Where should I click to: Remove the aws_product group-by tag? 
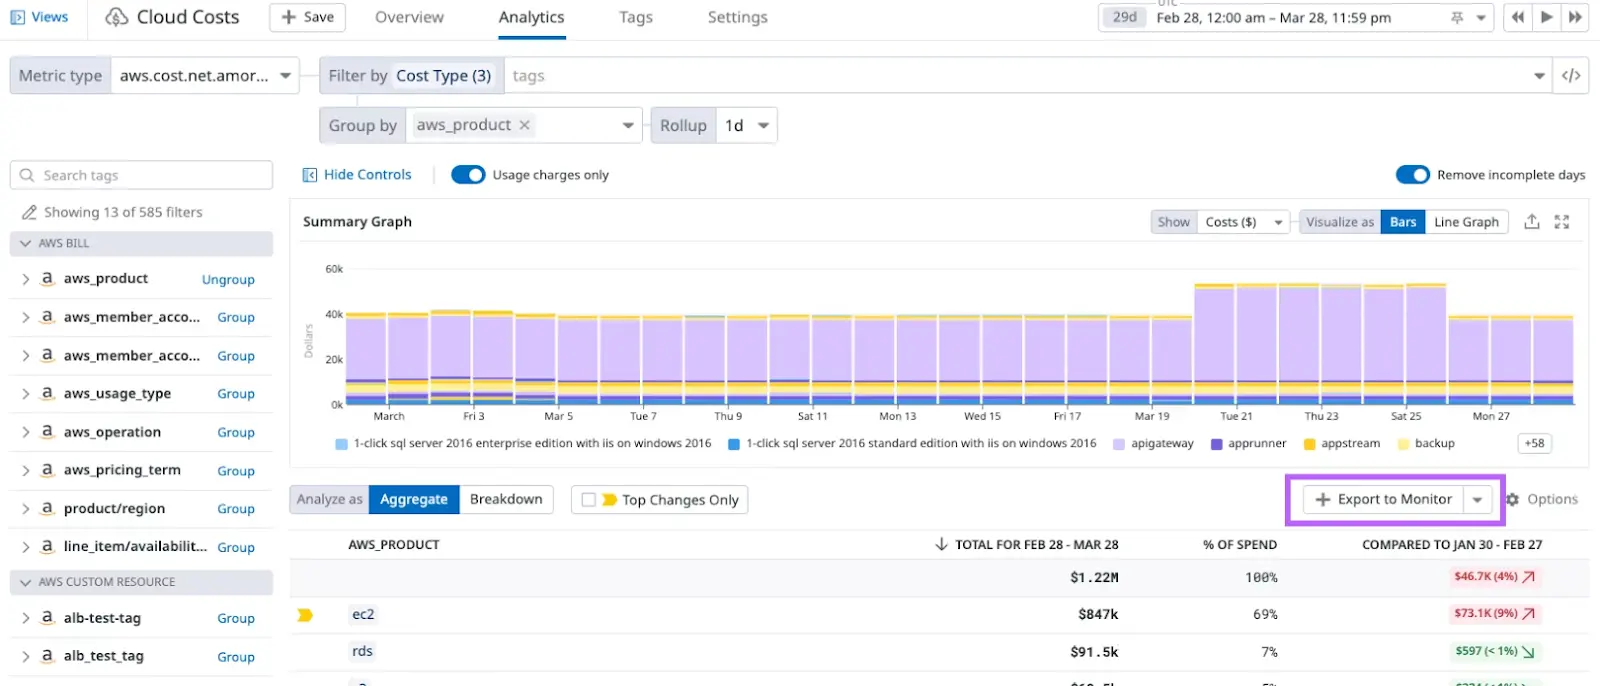[524, 125]
